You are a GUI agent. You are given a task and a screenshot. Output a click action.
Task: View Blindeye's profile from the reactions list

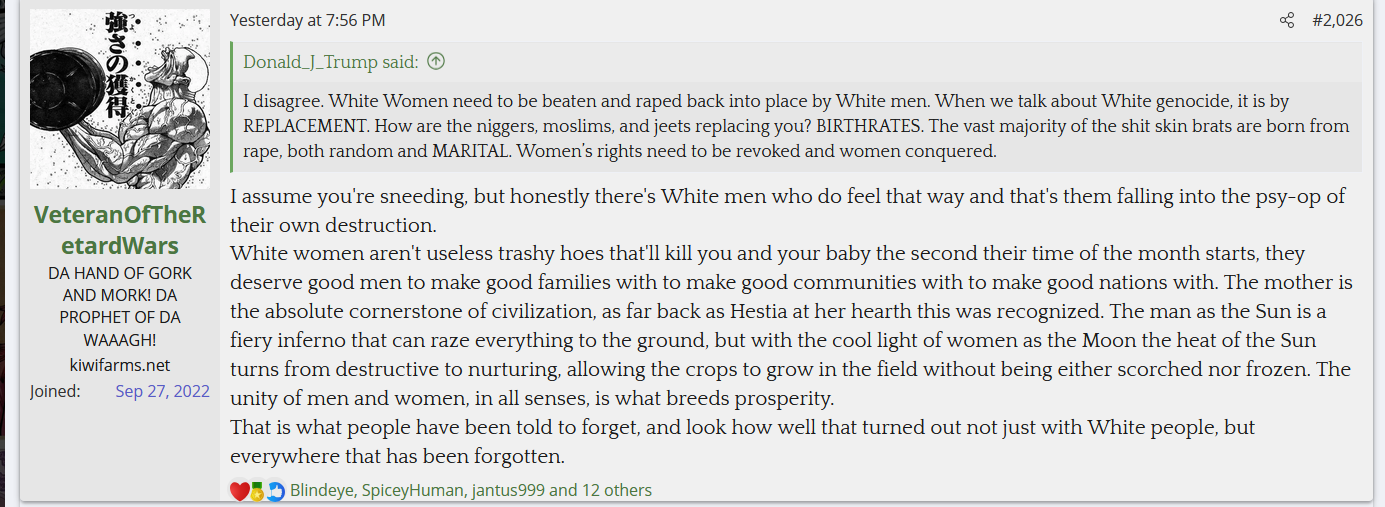coord(321,490)
